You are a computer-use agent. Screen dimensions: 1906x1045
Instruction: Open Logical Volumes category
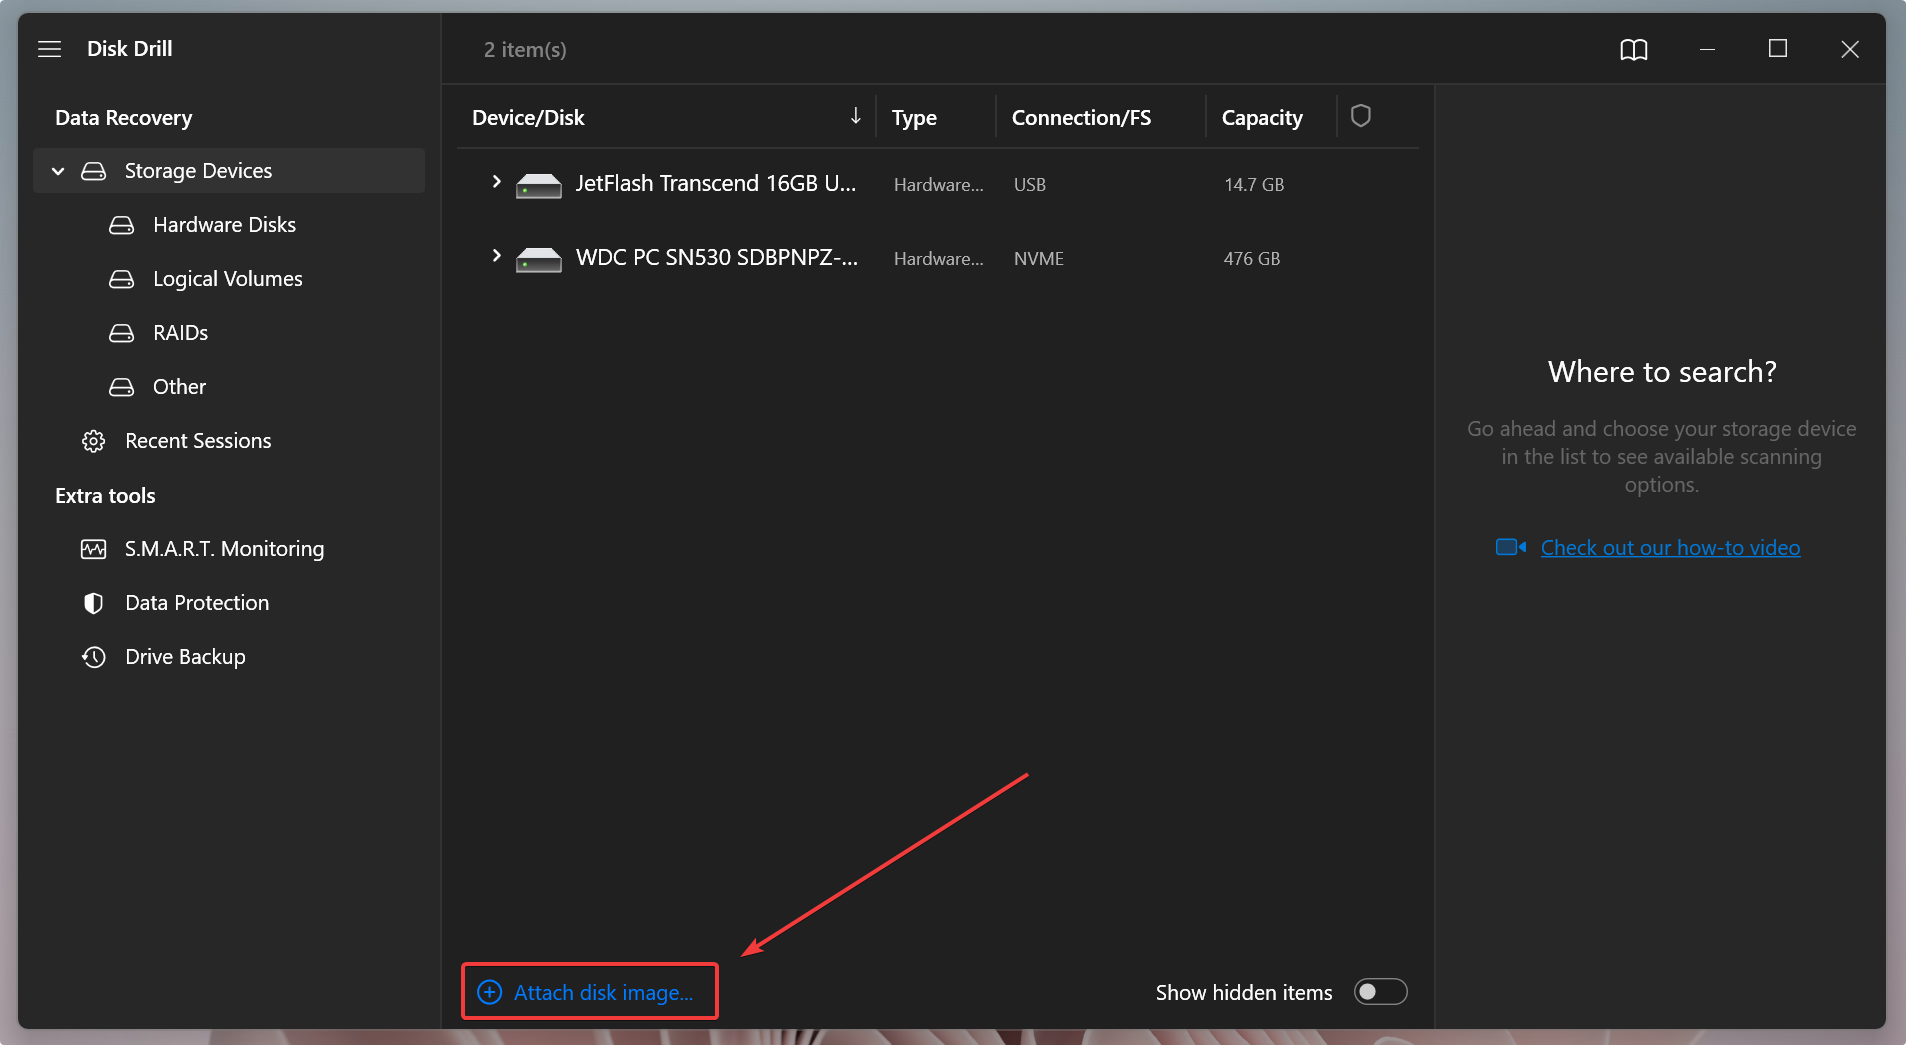click(x=229, y=279)
